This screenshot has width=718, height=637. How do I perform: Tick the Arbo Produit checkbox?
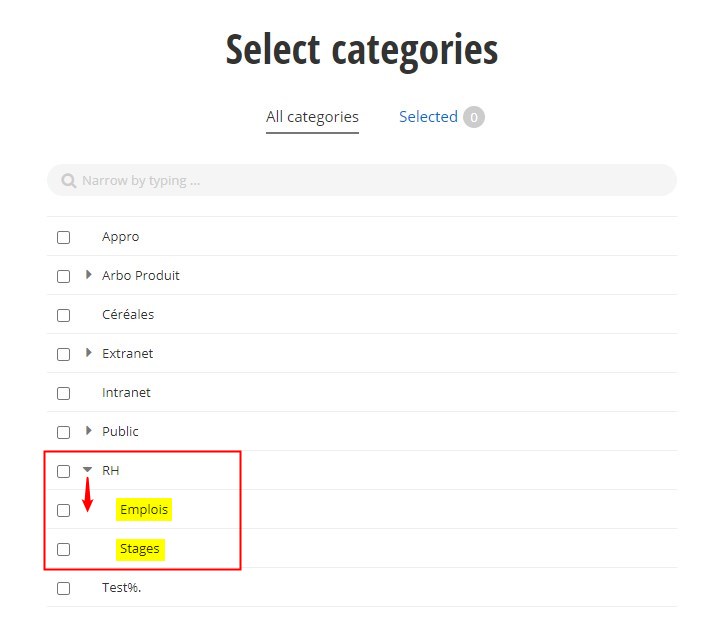[x=63, y=276]
